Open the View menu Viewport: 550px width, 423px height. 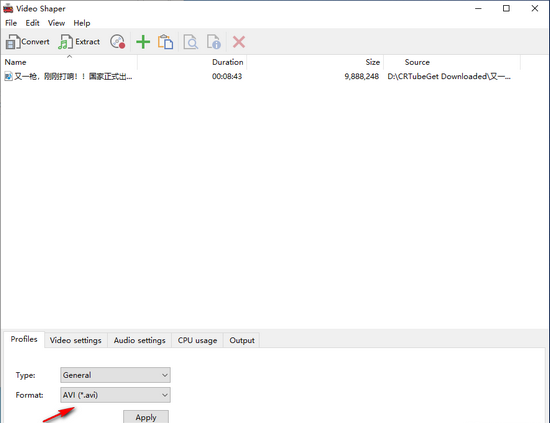[56, 23]
